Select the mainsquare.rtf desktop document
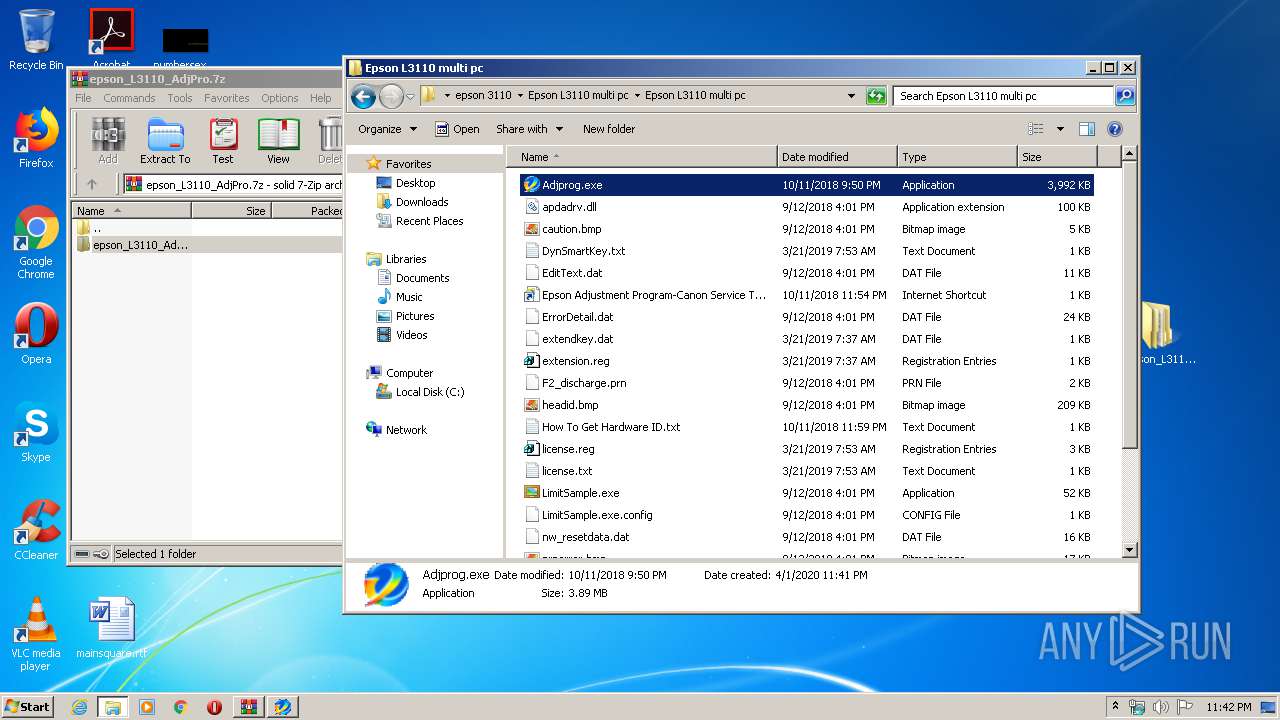 (111, 629)
